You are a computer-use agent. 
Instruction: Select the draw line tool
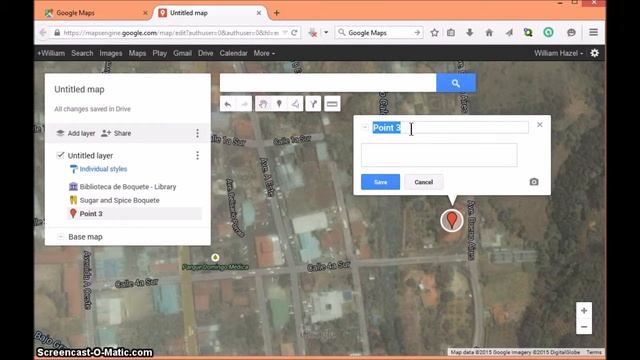point(295,104)
